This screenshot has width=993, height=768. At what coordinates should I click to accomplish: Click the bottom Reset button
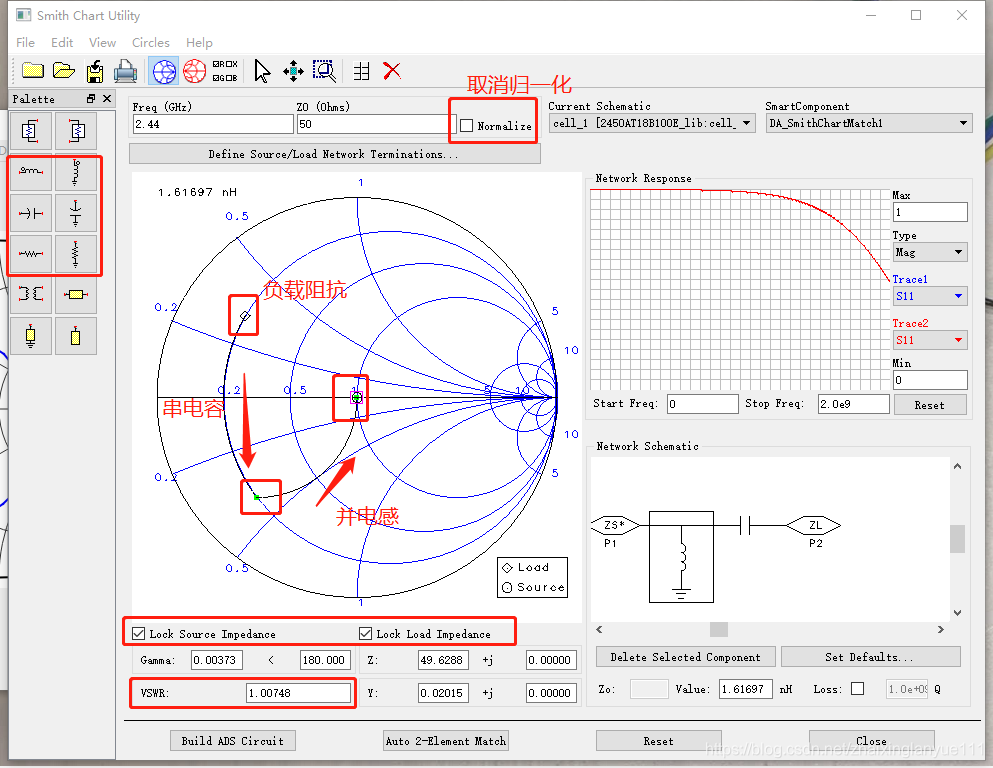[659, 741]
